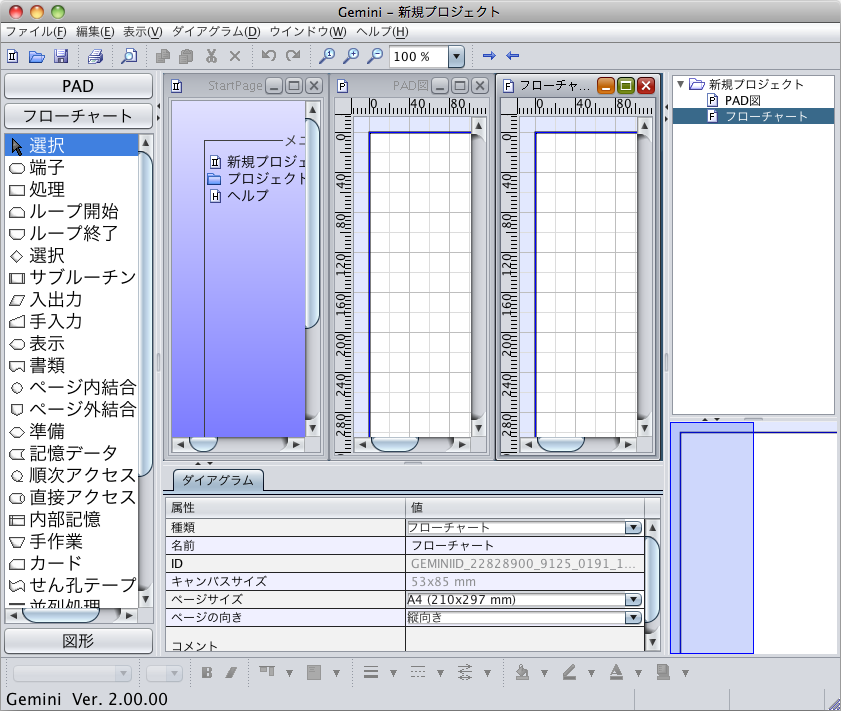The width and height of the screenshot is (841, 711).
Task: Select the 手入力 manual input tool
Action: pos(71,321)
